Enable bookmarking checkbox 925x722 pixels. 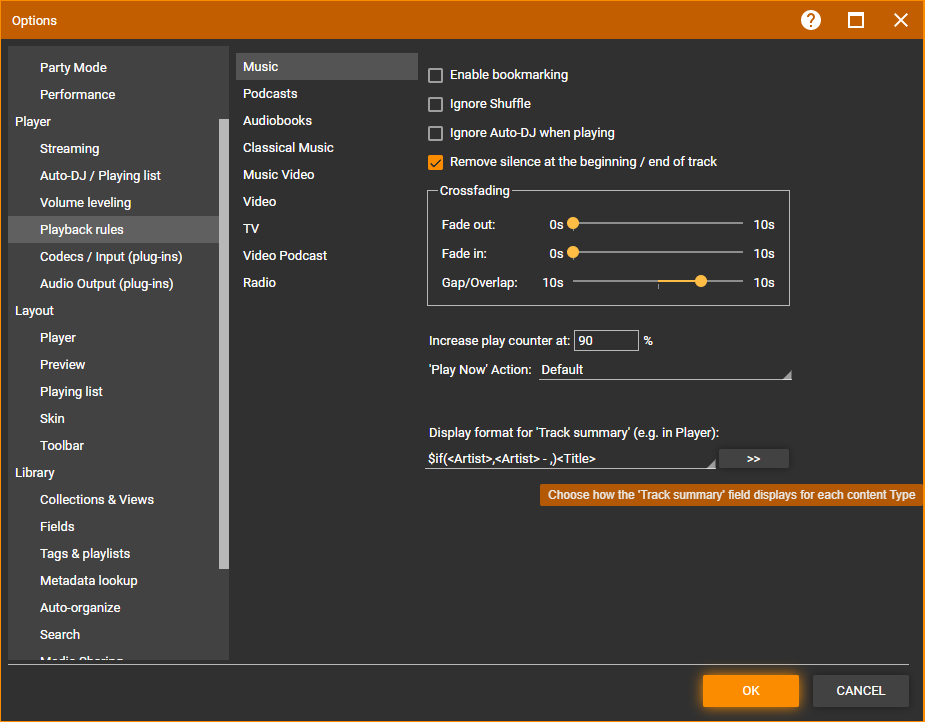tap(435, 75)
